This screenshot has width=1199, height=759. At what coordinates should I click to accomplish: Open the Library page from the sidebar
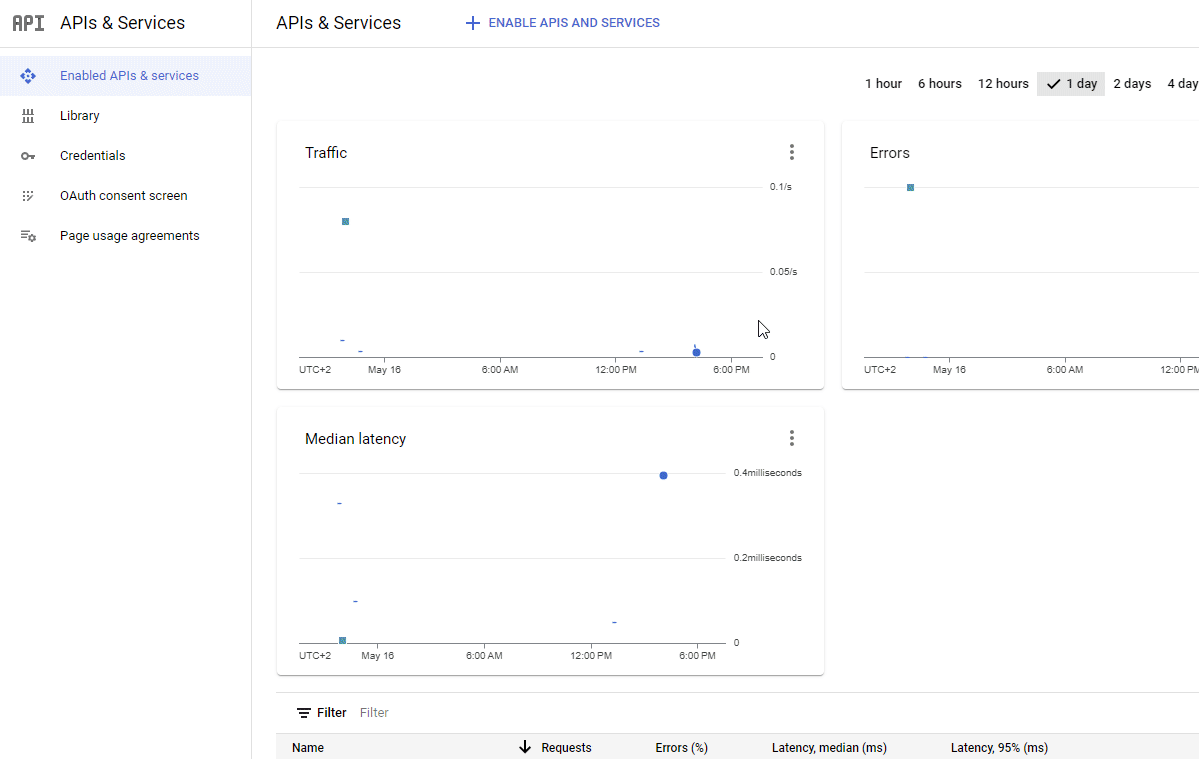pyautogui.click(x=79, y=115)
